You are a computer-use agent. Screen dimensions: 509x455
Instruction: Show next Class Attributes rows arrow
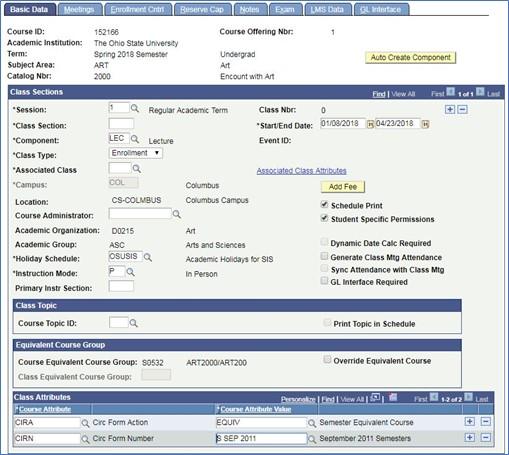[469, 397]
